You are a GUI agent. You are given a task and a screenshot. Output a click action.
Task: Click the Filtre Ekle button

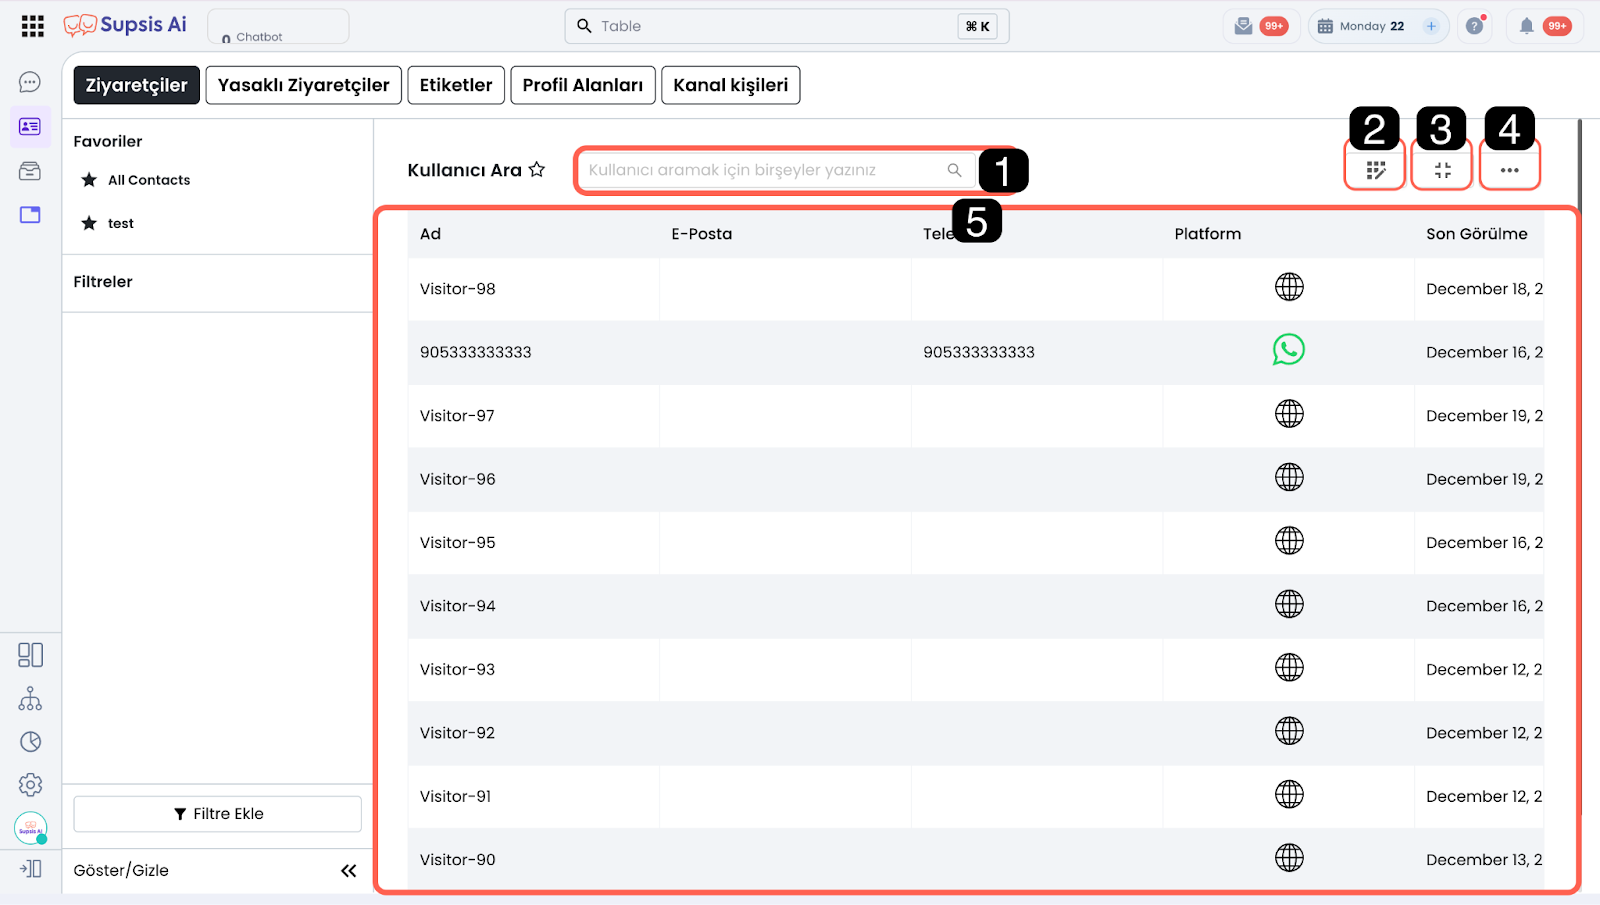click(218, 814)
